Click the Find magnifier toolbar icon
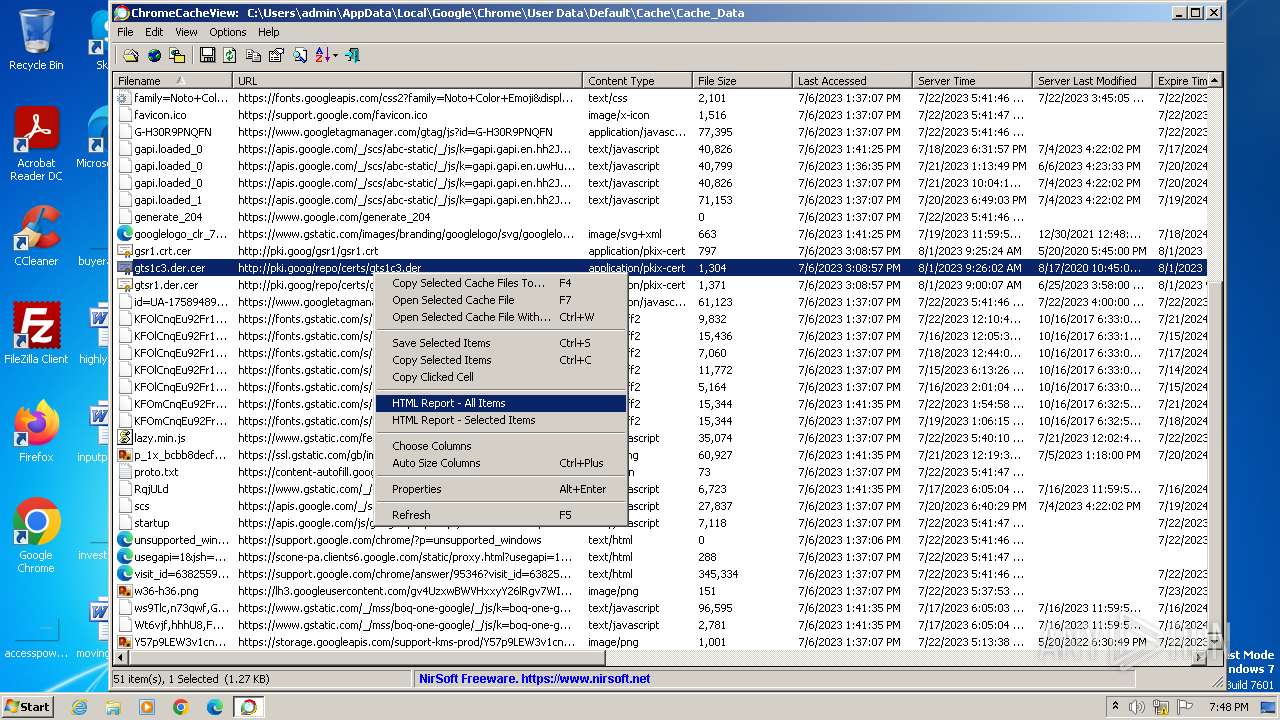Screen dimensions: 1280x720 click(300, 55)
